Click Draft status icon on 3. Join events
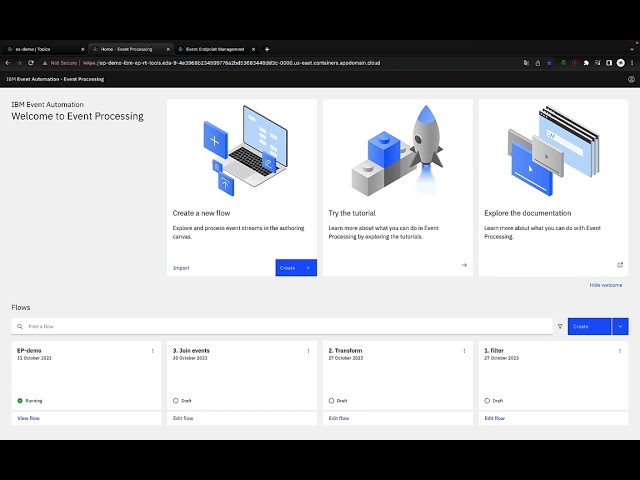This screenshot has width=640, height=480. (176, 401)
